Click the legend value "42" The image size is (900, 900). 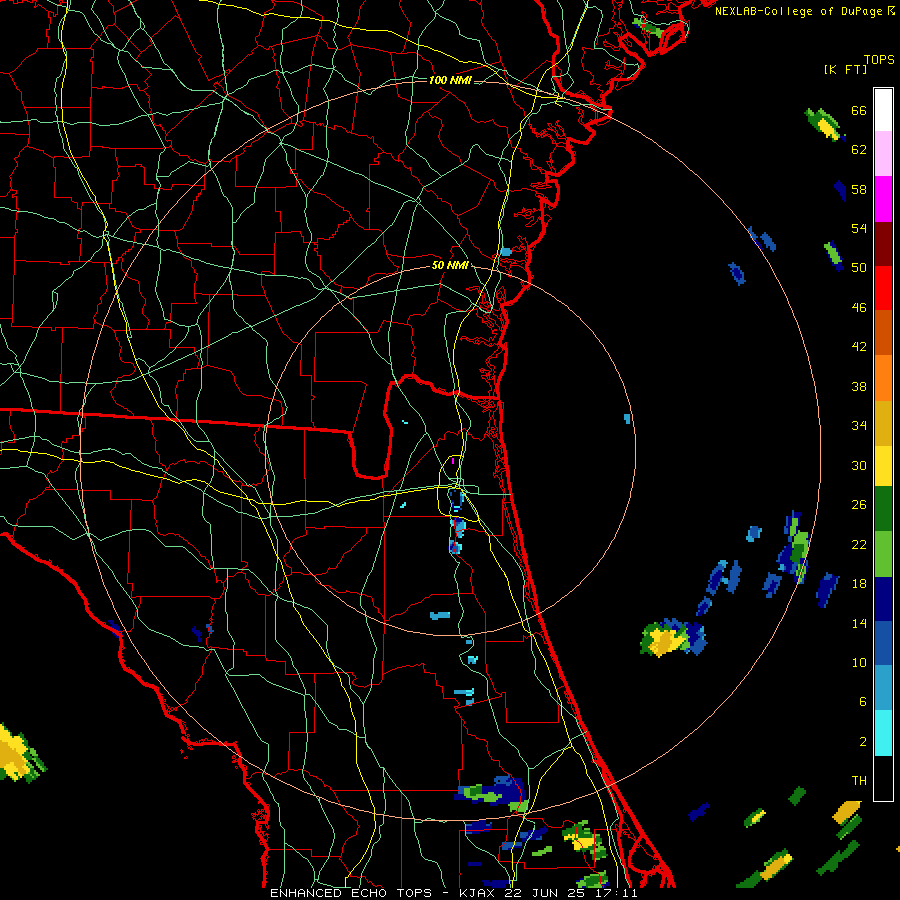point(859,346)
